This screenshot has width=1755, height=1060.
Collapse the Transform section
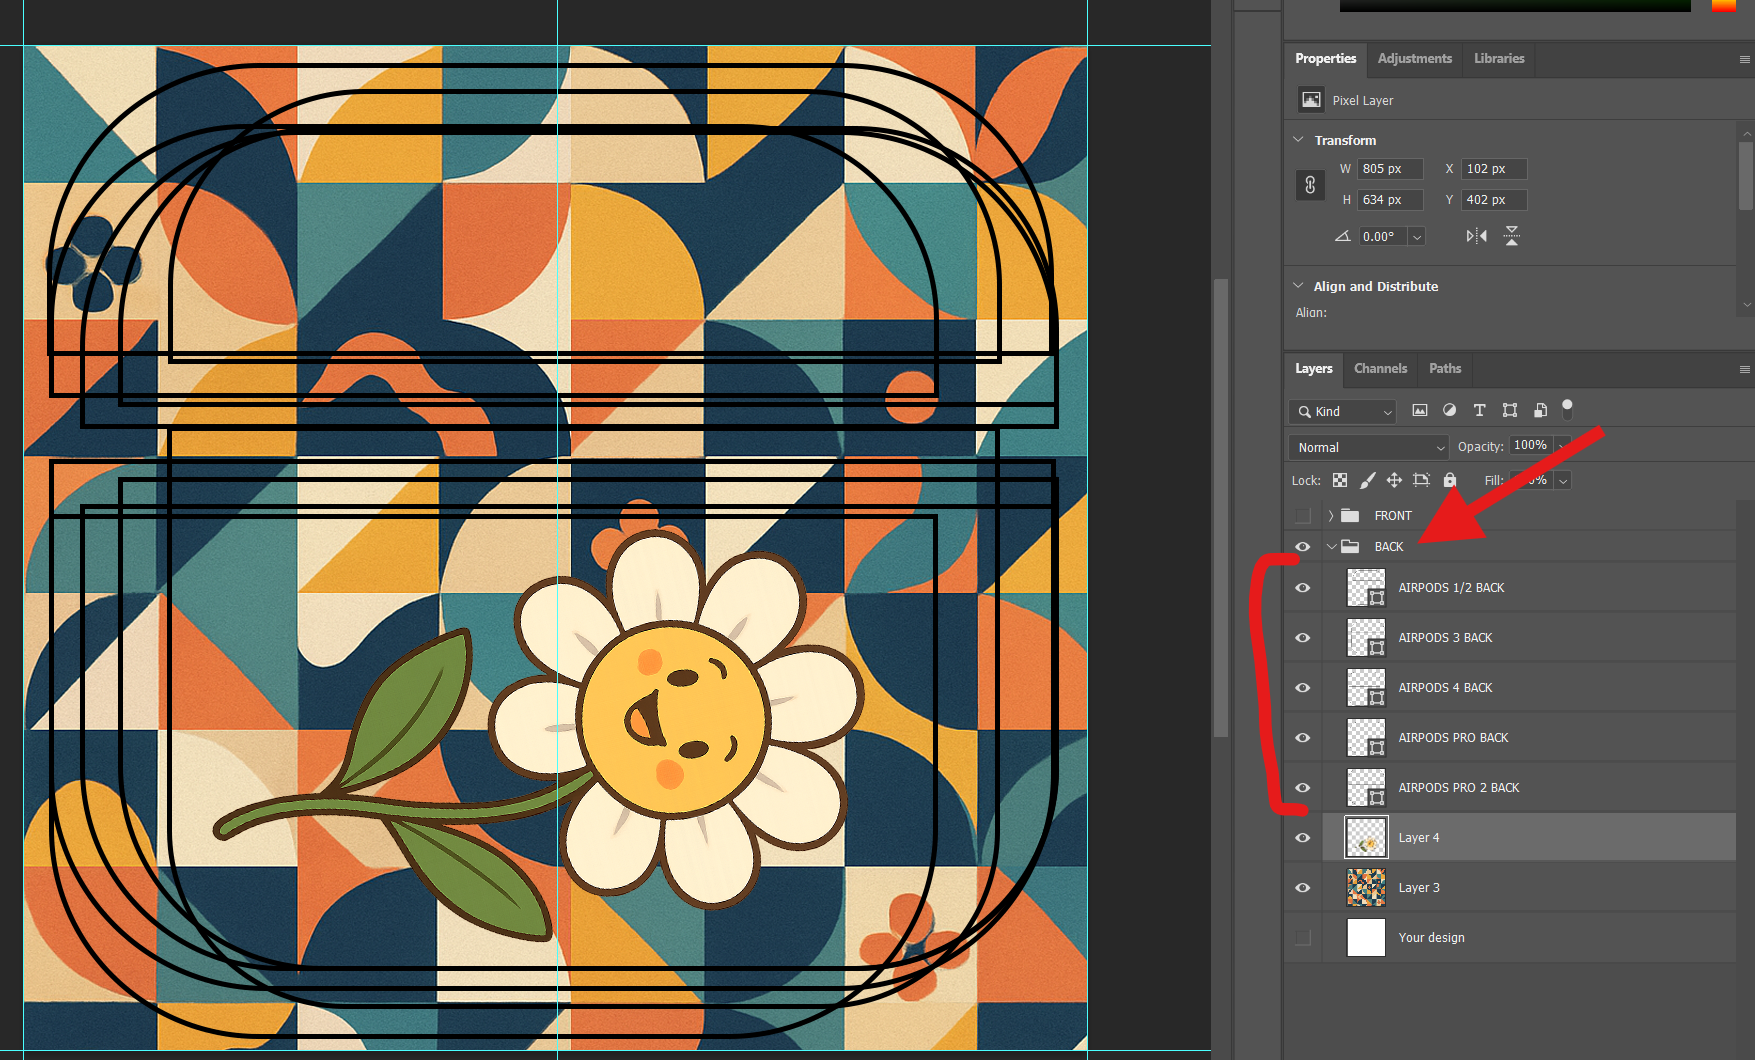[1299, 140]
